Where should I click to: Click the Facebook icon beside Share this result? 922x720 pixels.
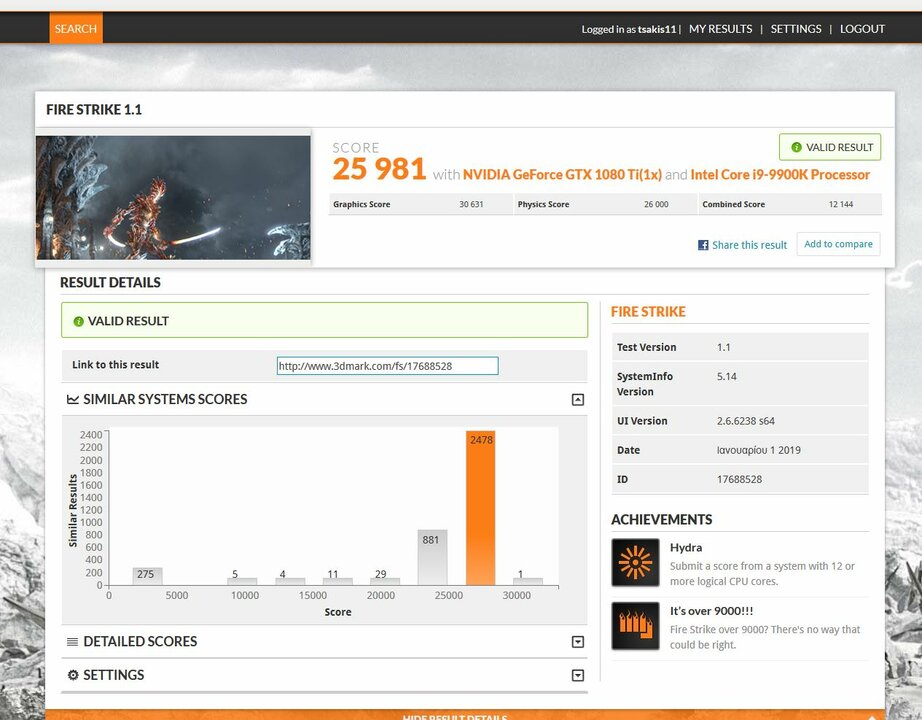pyautogui.click(x=703, y=245)
